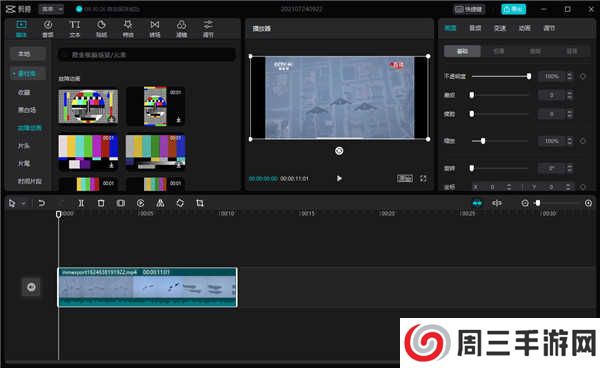Open the Media tab in top toolbar
The height and width of the screenshot is (368, 600).
[21, 29]
